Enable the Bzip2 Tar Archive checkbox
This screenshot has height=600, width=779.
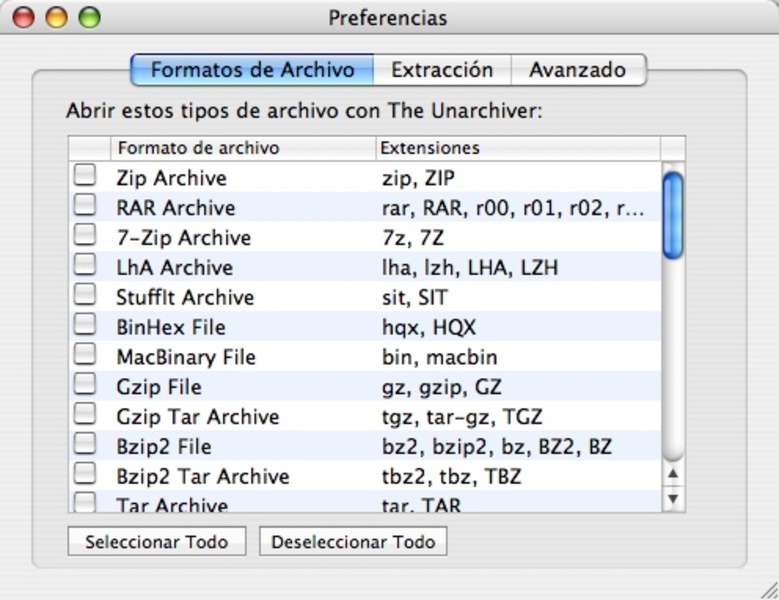[x=86, y=474]
